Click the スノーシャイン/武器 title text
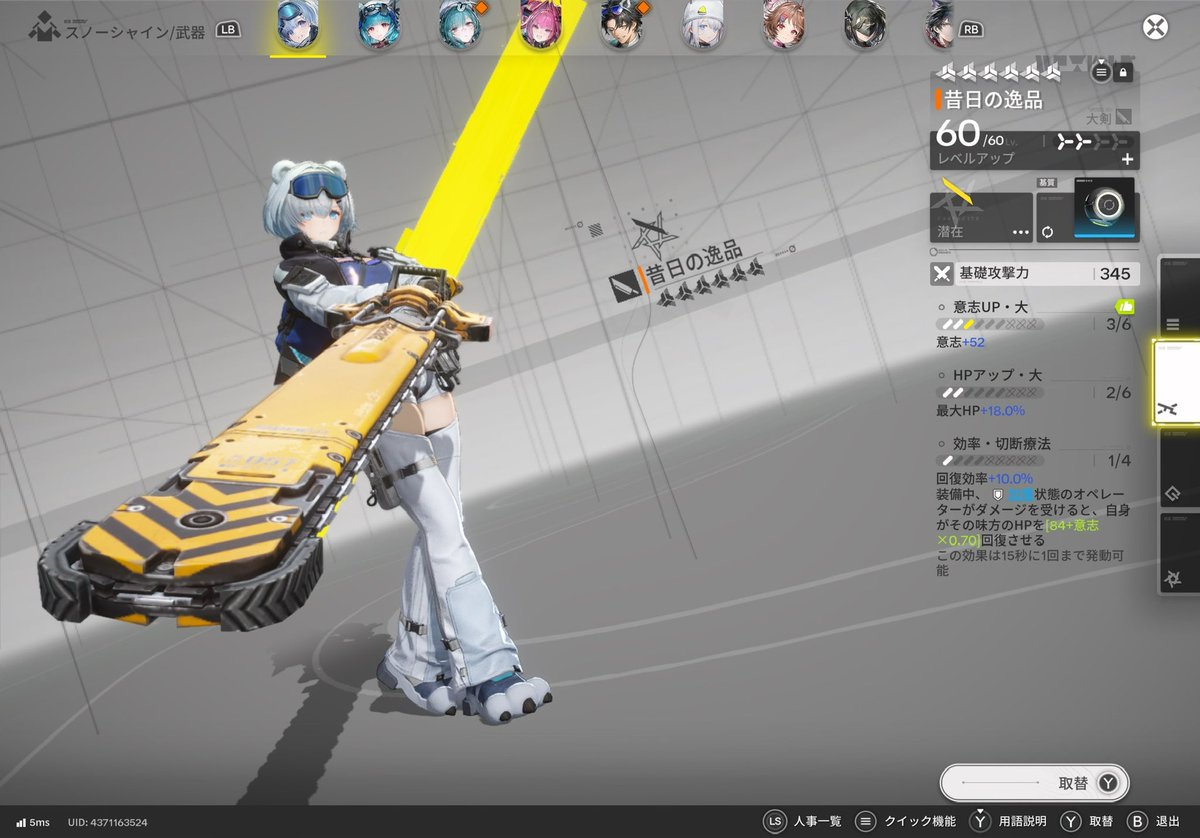The image size is (1200, 838). pos(135,31)
